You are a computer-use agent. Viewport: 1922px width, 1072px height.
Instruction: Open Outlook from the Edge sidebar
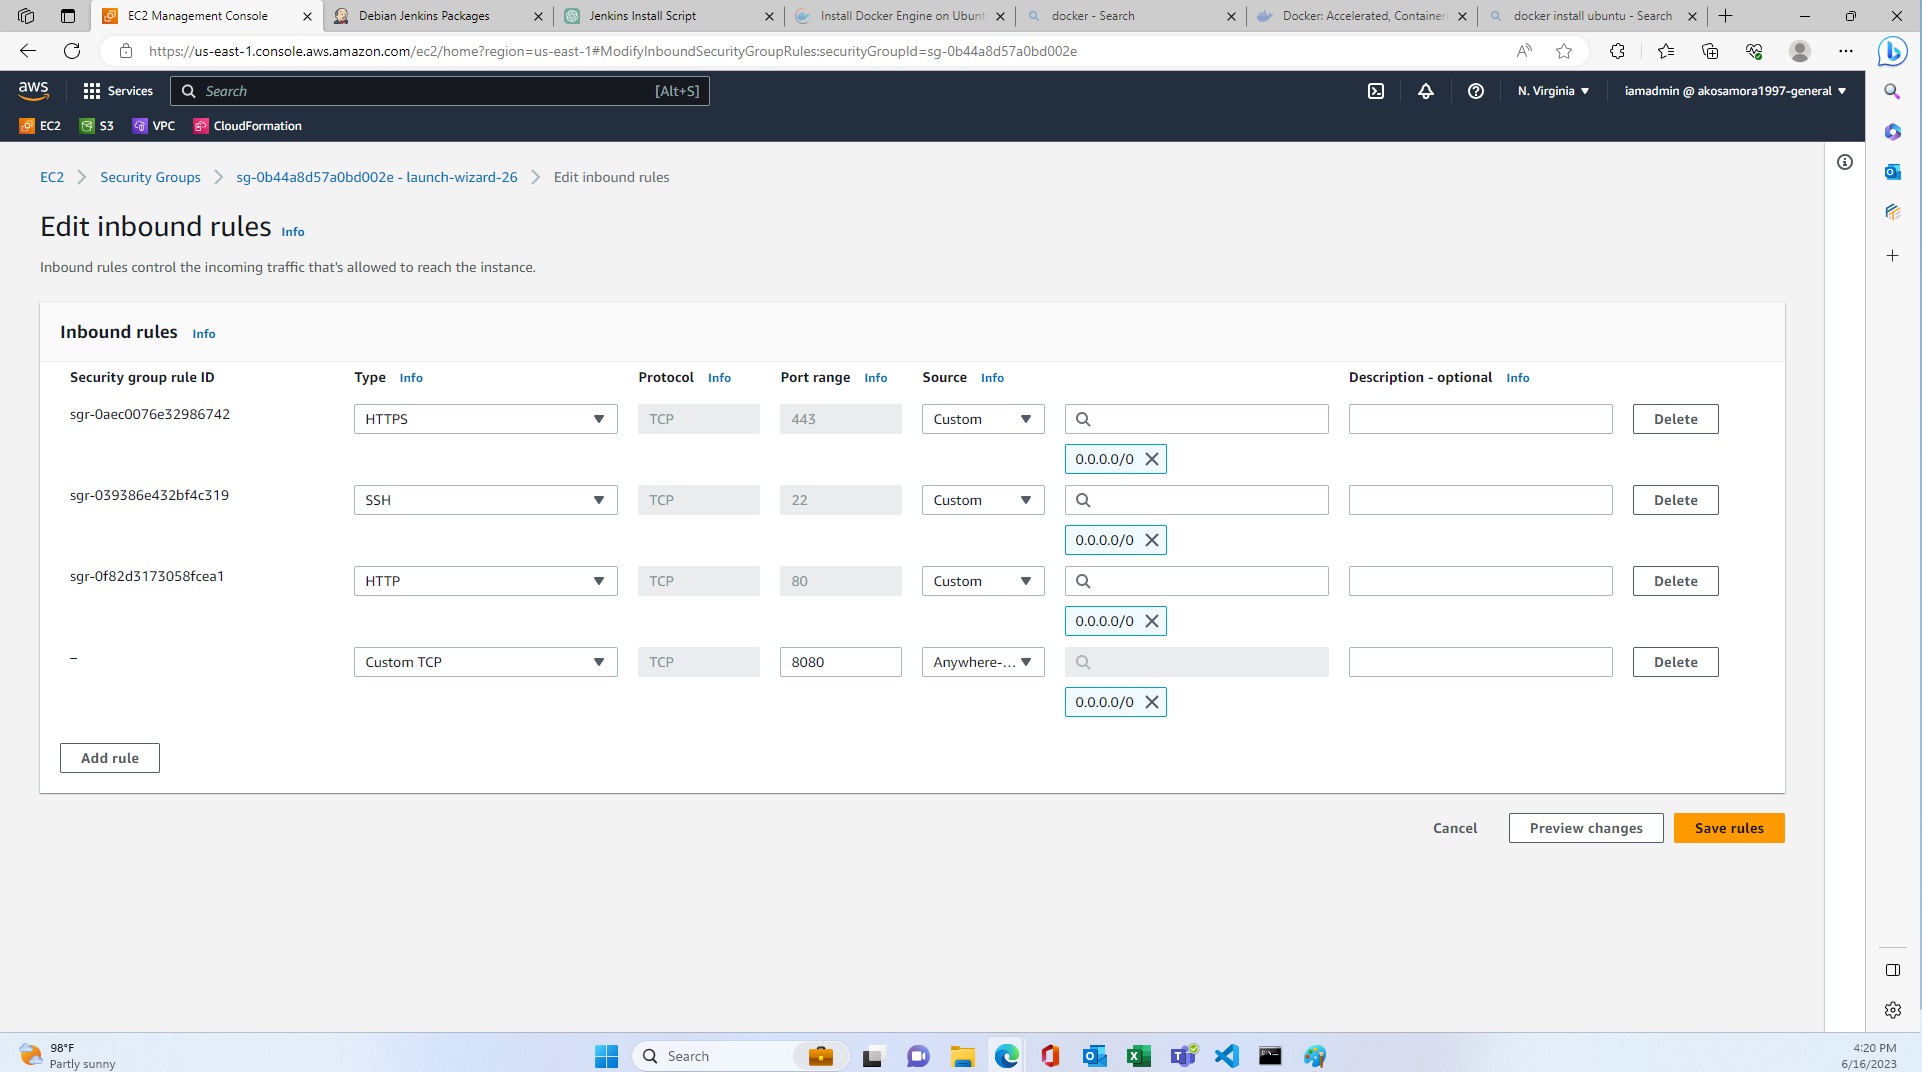tap(1892, 171)
